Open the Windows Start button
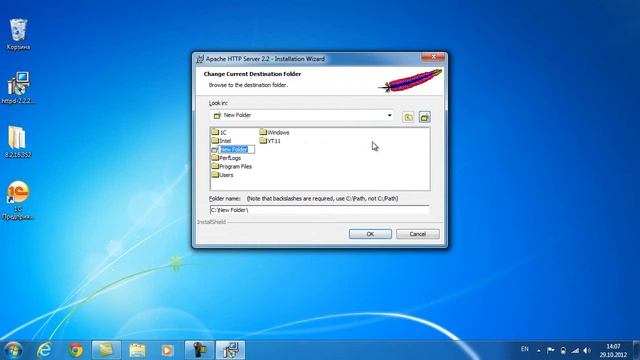Image resolution: width=640 pixels, height=360 pixels. point(13,350)
